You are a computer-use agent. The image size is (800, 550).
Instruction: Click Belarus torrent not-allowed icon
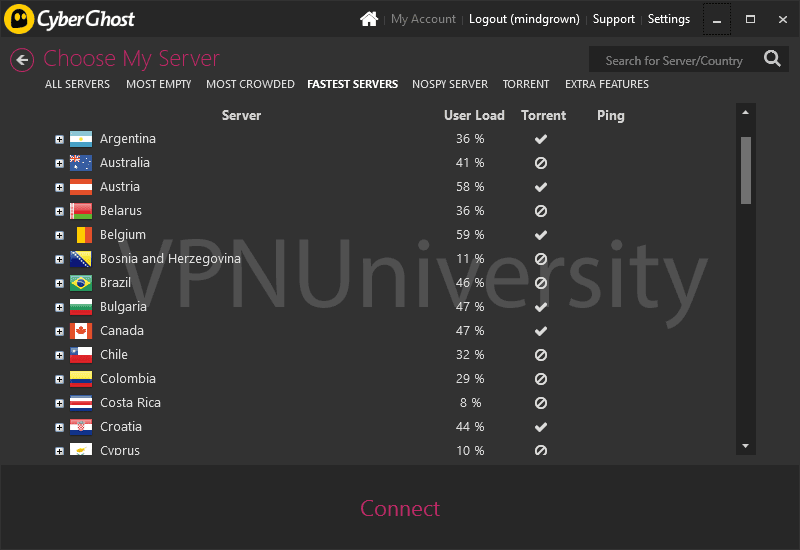(x=541, y=211)
